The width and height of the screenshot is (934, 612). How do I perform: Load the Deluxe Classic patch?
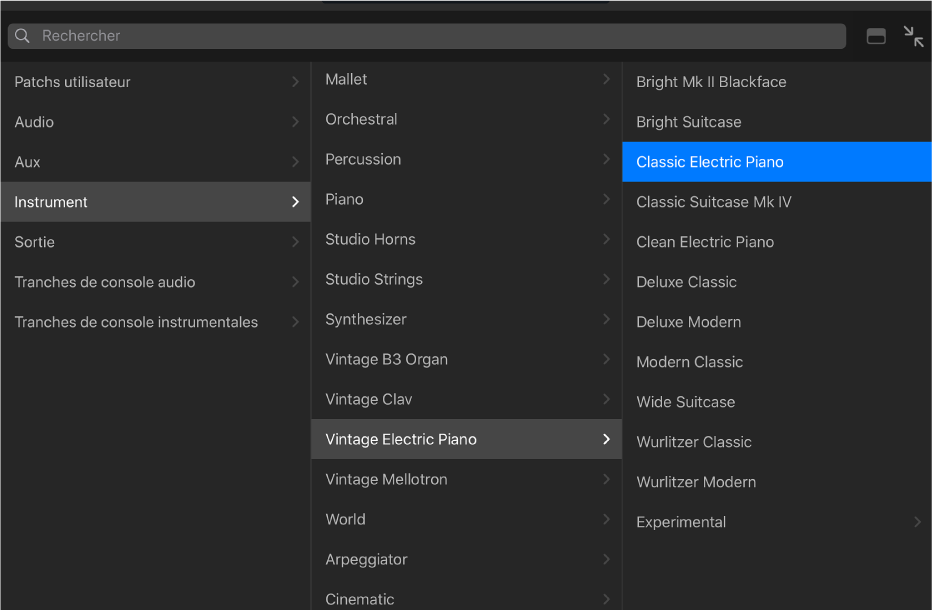[777, 282]
